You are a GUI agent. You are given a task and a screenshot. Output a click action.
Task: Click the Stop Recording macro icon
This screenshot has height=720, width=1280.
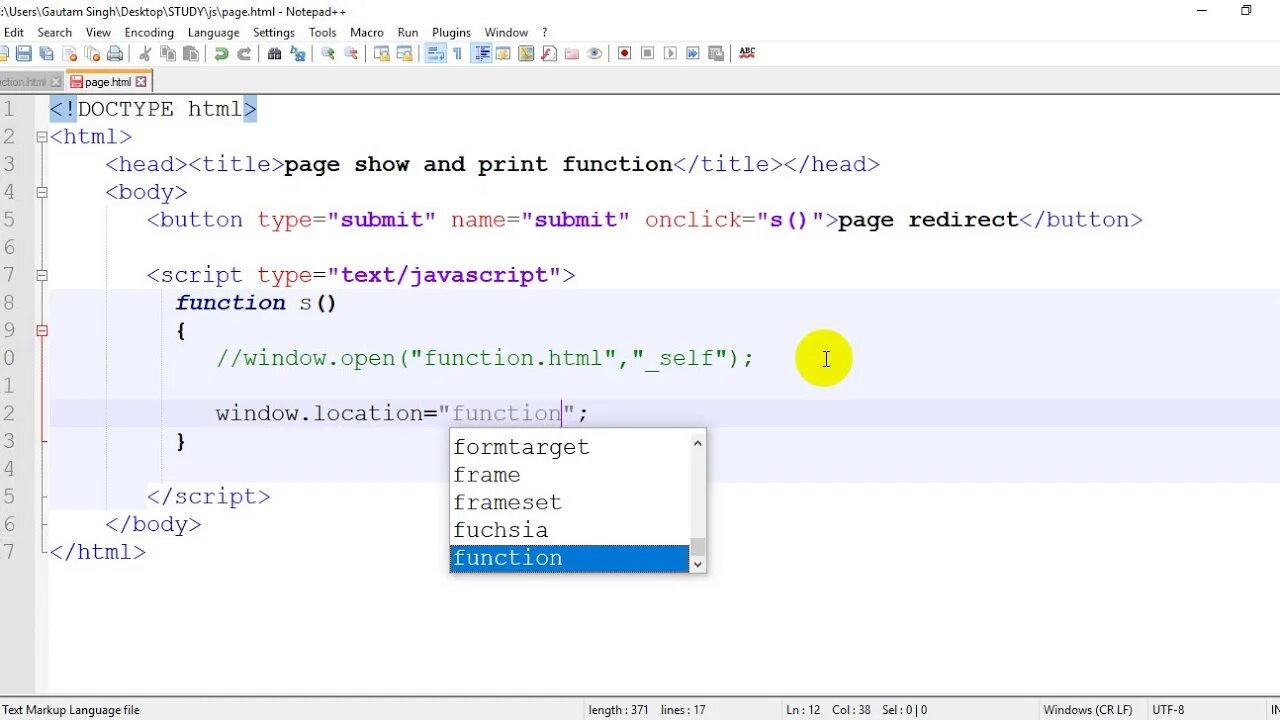(x=648, y=53)
